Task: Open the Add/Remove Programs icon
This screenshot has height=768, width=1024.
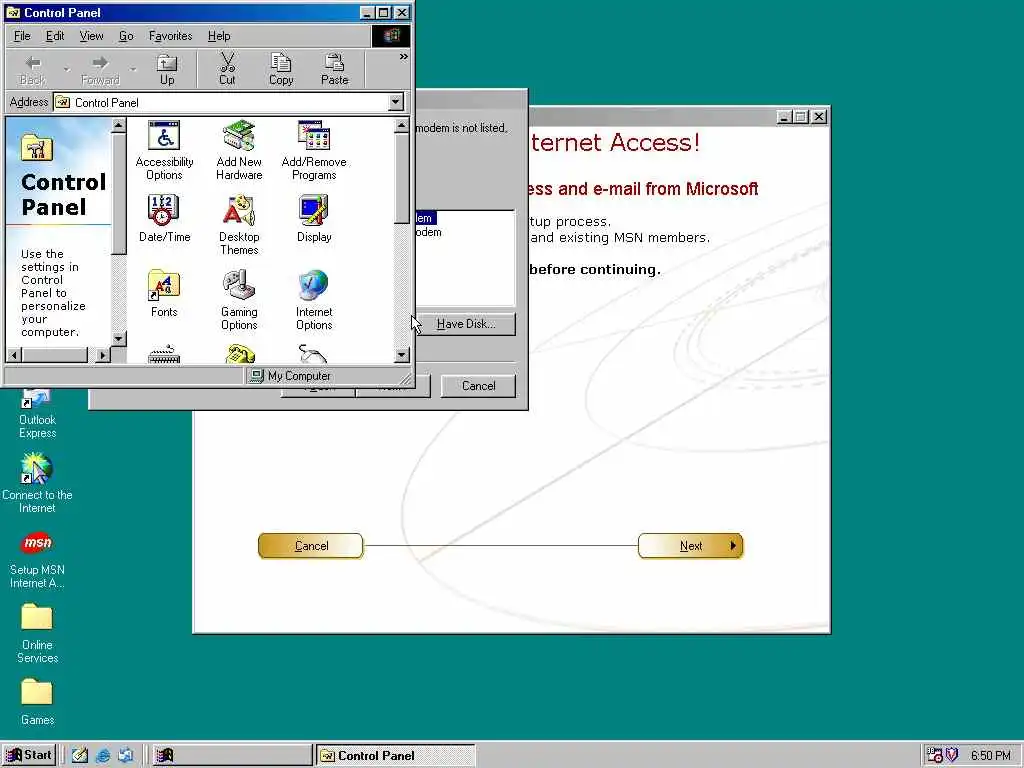Action: click(314, 150)
